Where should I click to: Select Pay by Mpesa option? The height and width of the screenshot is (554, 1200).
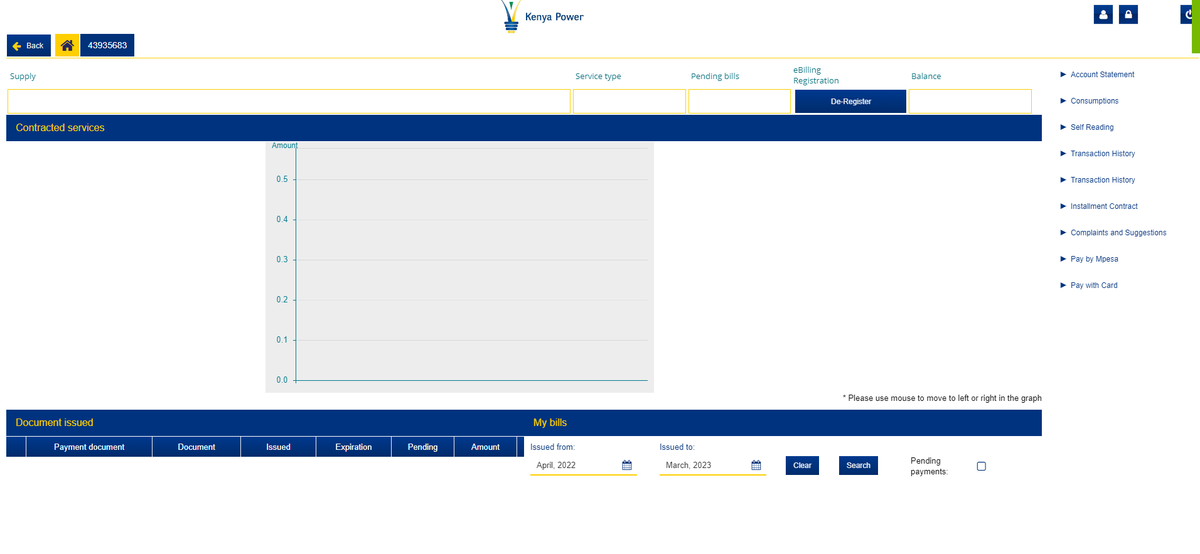[1094, 259]
